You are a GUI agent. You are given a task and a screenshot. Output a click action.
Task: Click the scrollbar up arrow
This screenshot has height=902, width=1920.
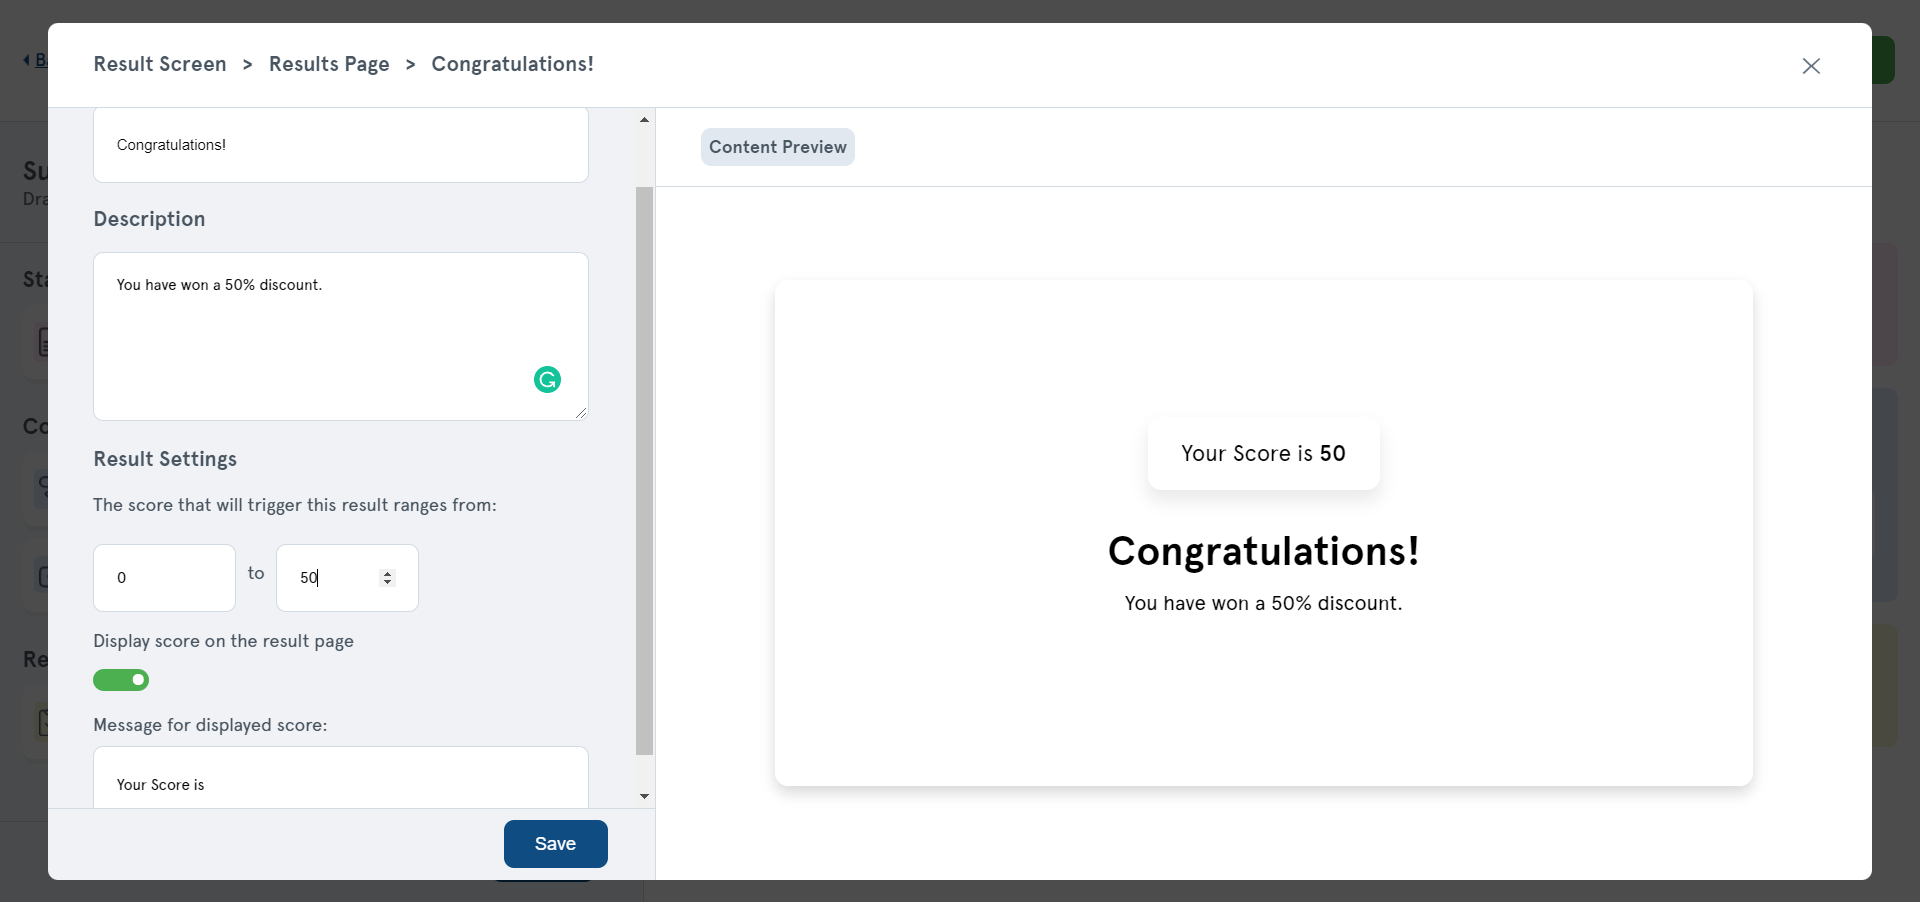(645, 120)
